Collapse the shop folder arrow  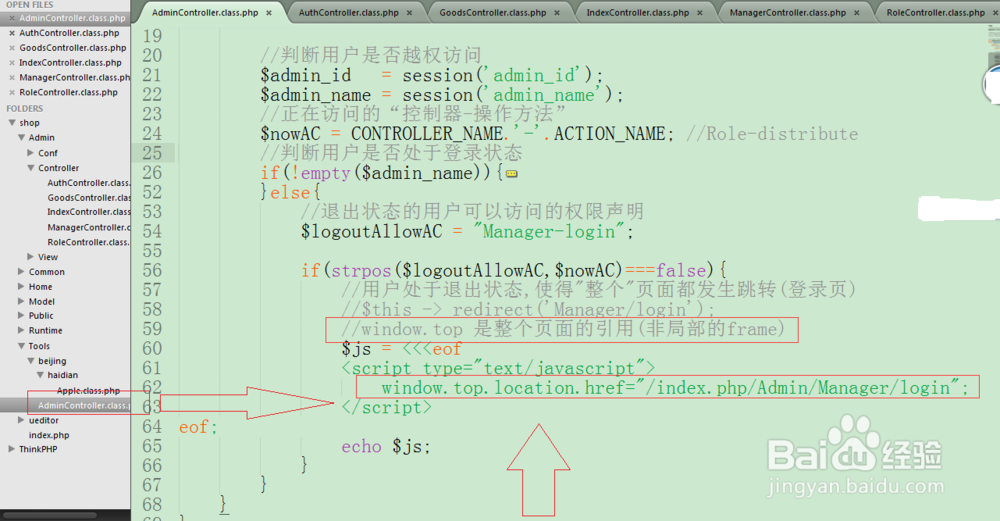tap(11, 122)
